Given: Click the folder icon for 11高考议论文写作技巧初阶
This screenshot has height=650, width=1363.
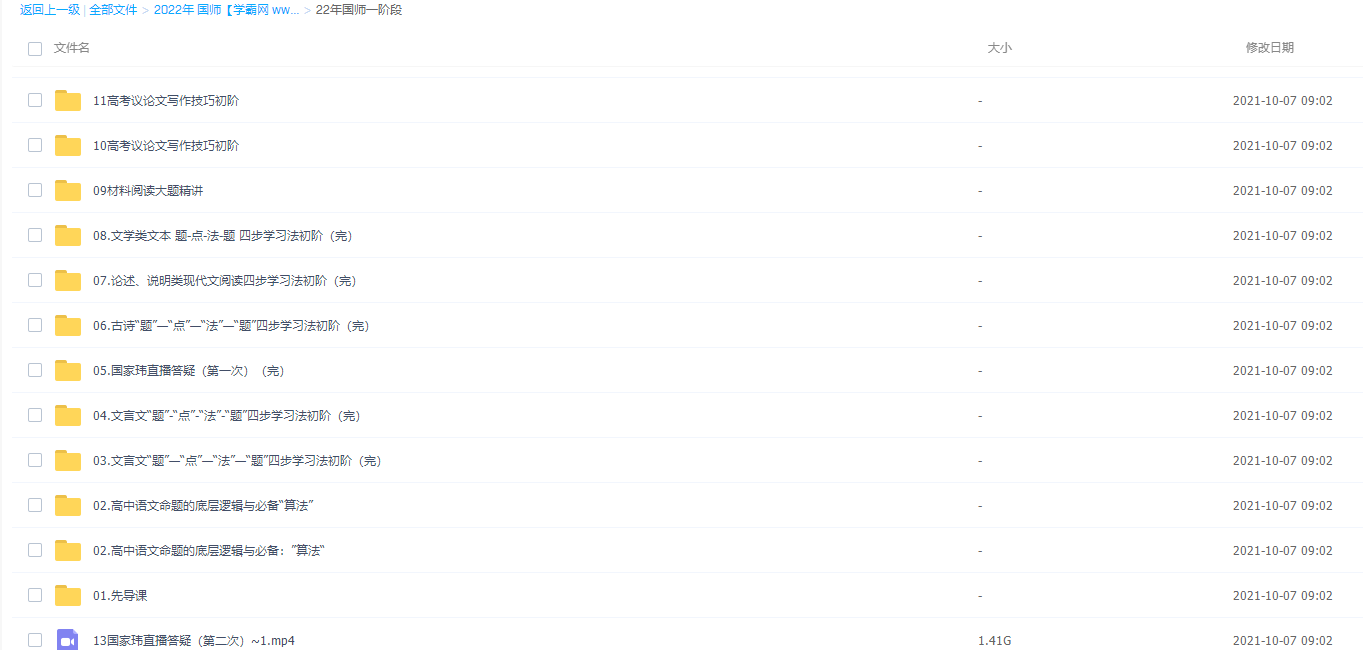Looking at the screenshot, I should tap(68, 101).
